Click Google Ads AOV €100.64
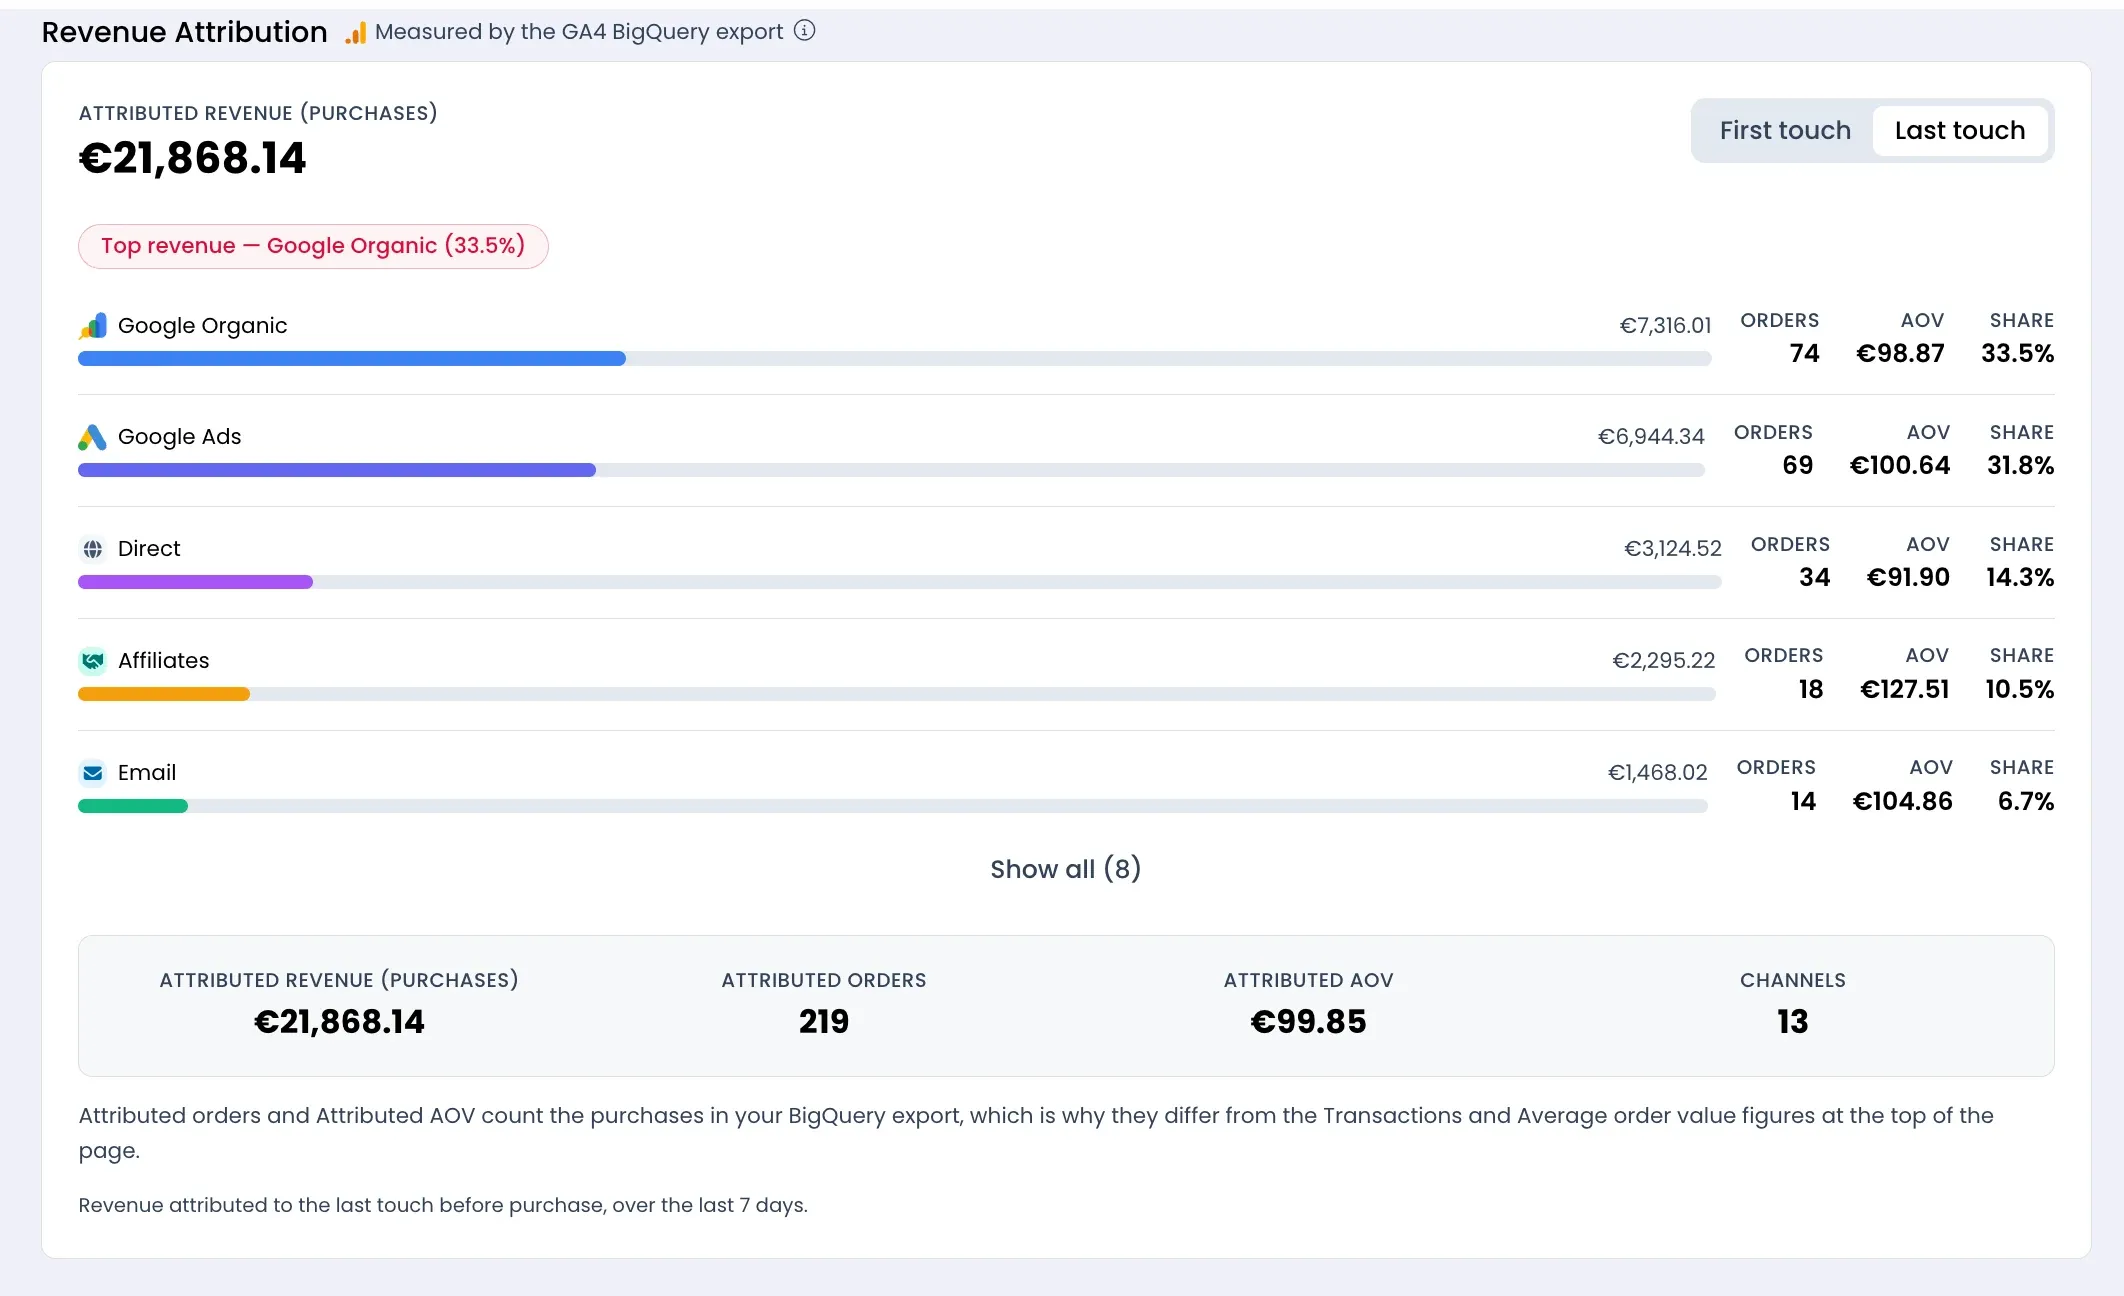Screen dimensions: 2124x1296 click(1900, 466)
